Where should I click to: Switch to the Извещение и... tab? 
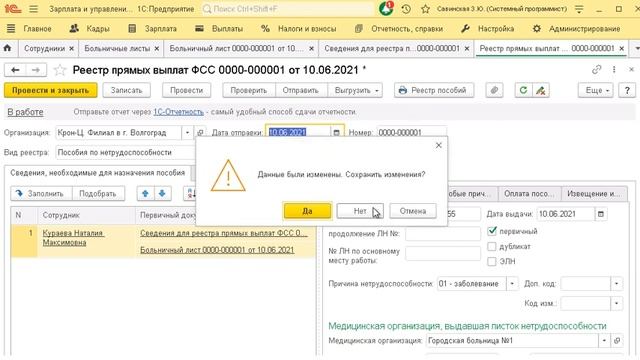click(x=593, y=193)
